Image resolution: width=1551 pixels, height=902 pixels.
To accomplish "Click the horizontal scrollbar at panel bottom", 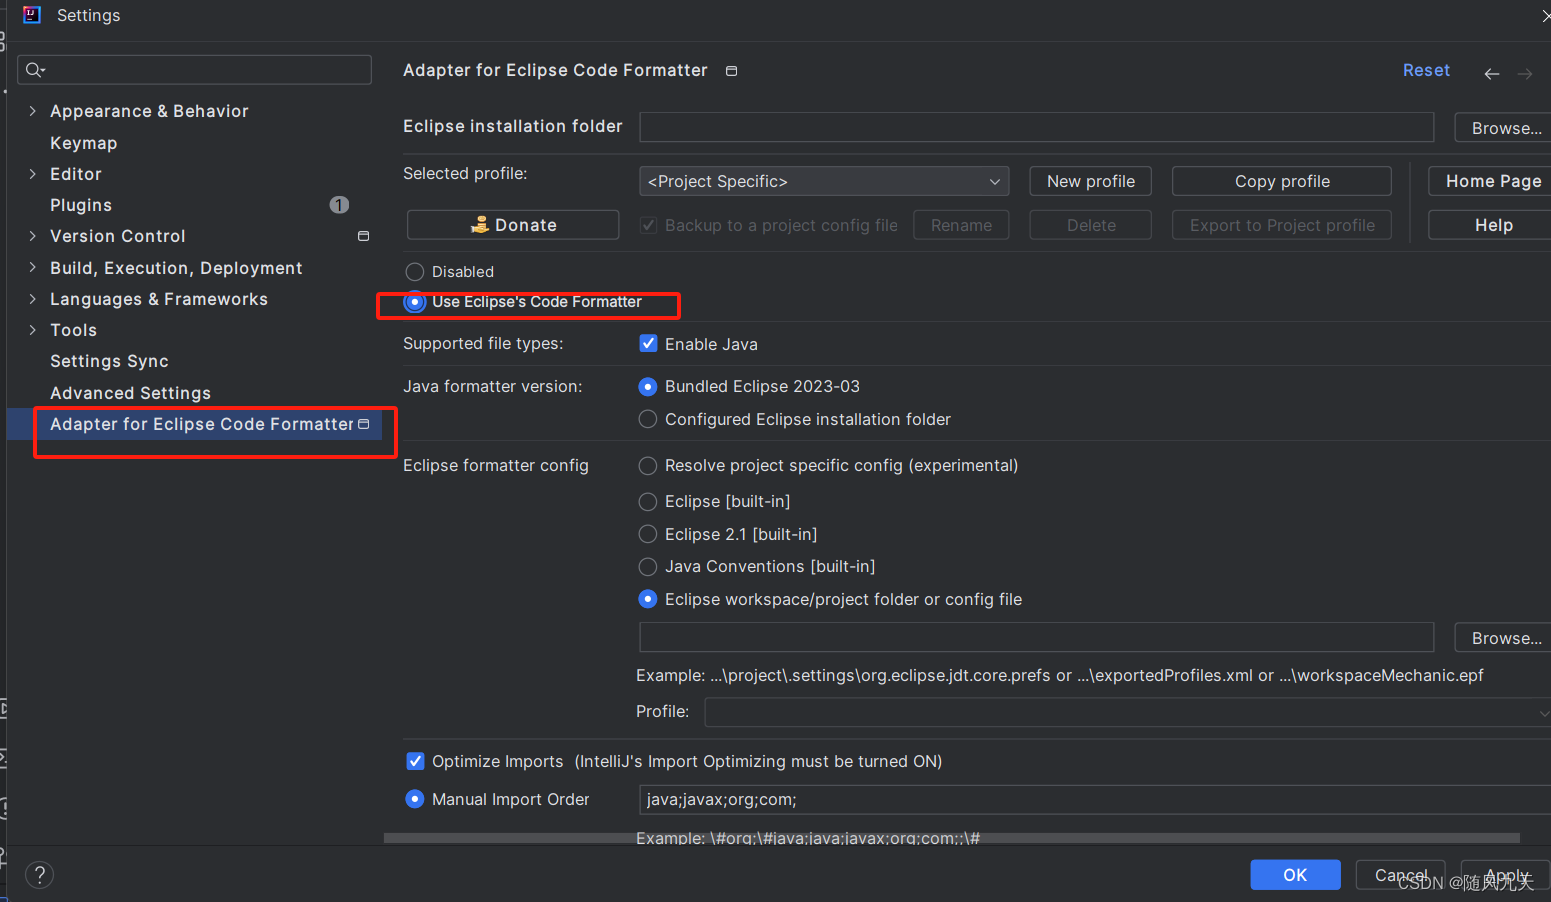I will pos(952,838).
